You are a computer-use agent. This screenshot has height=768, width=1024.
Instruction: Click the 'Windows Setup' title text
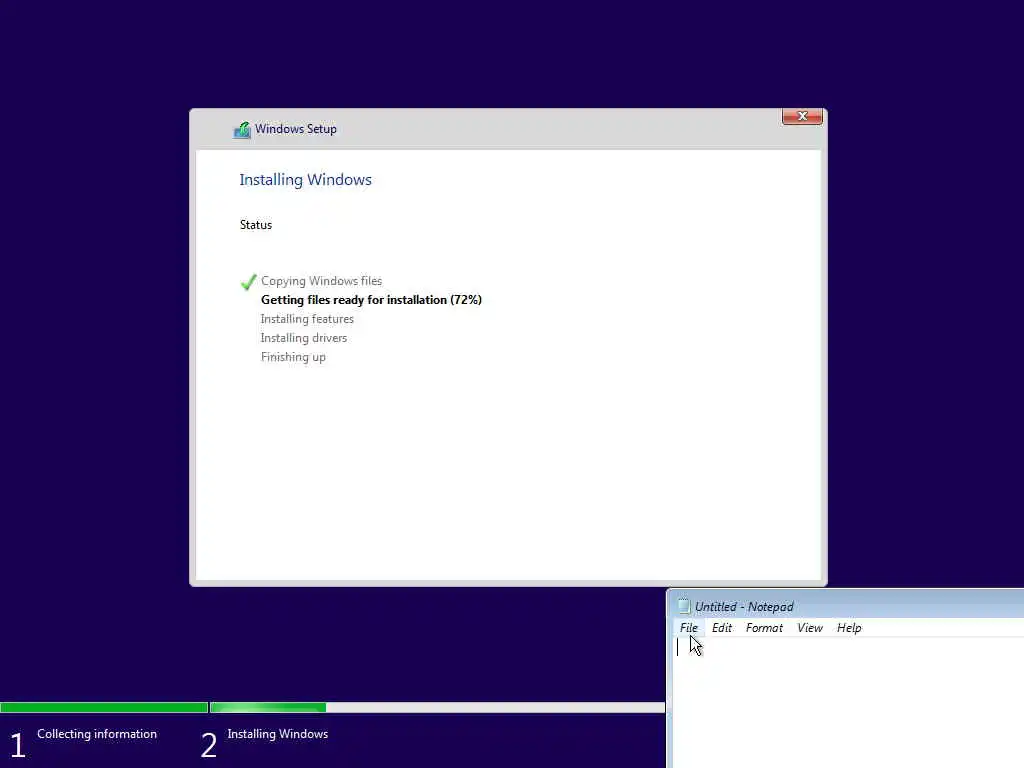(x=296, y=129)
